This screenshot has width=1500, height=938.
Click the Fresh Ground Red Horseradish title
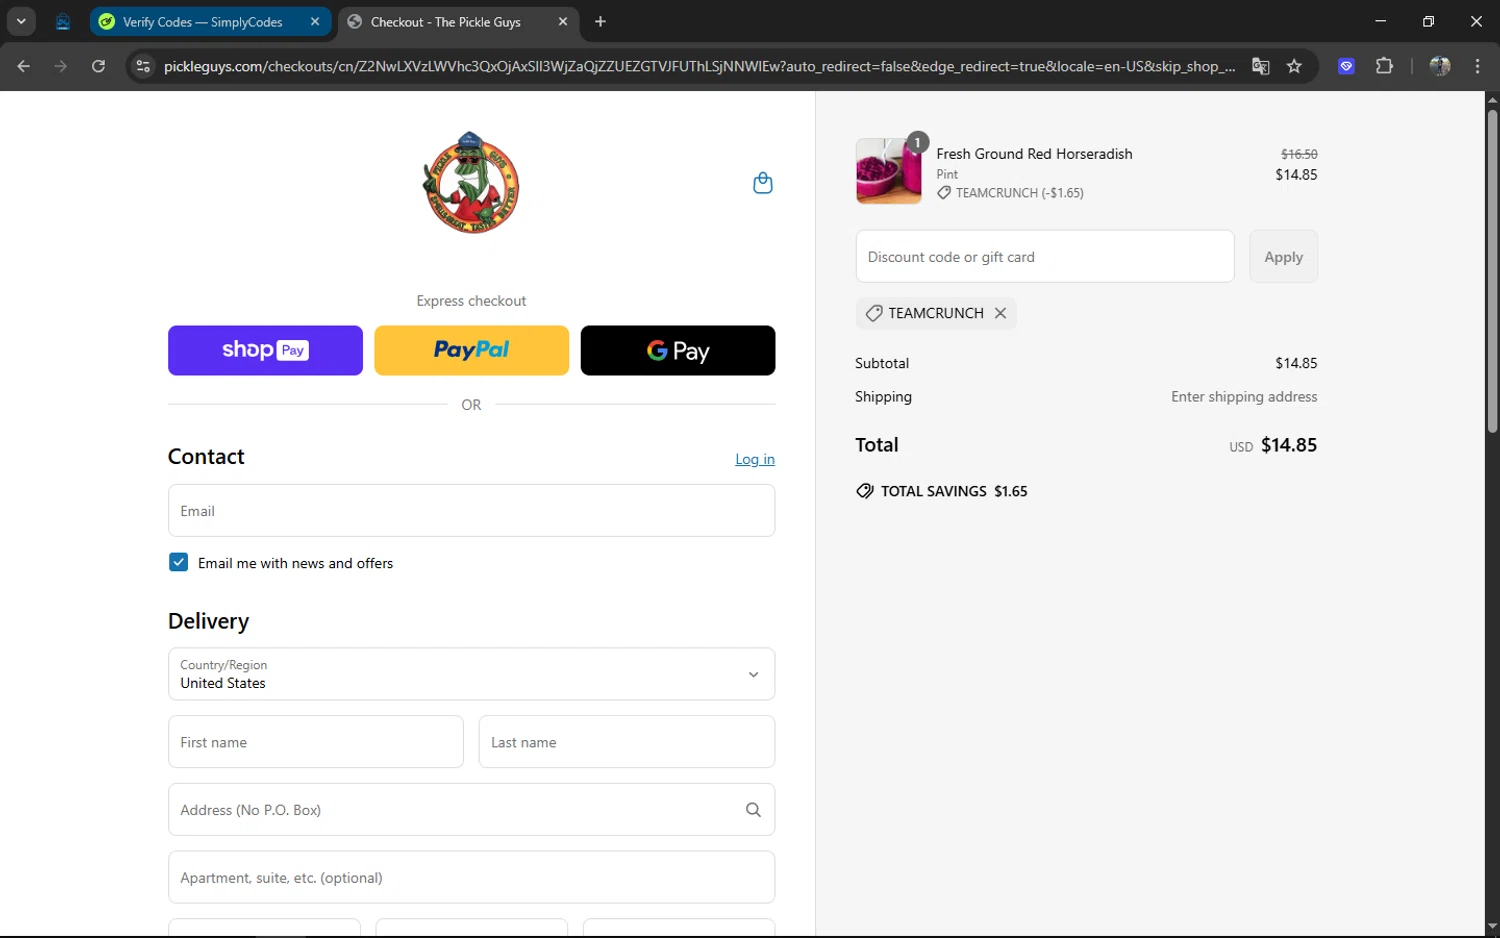[1034, 154]
